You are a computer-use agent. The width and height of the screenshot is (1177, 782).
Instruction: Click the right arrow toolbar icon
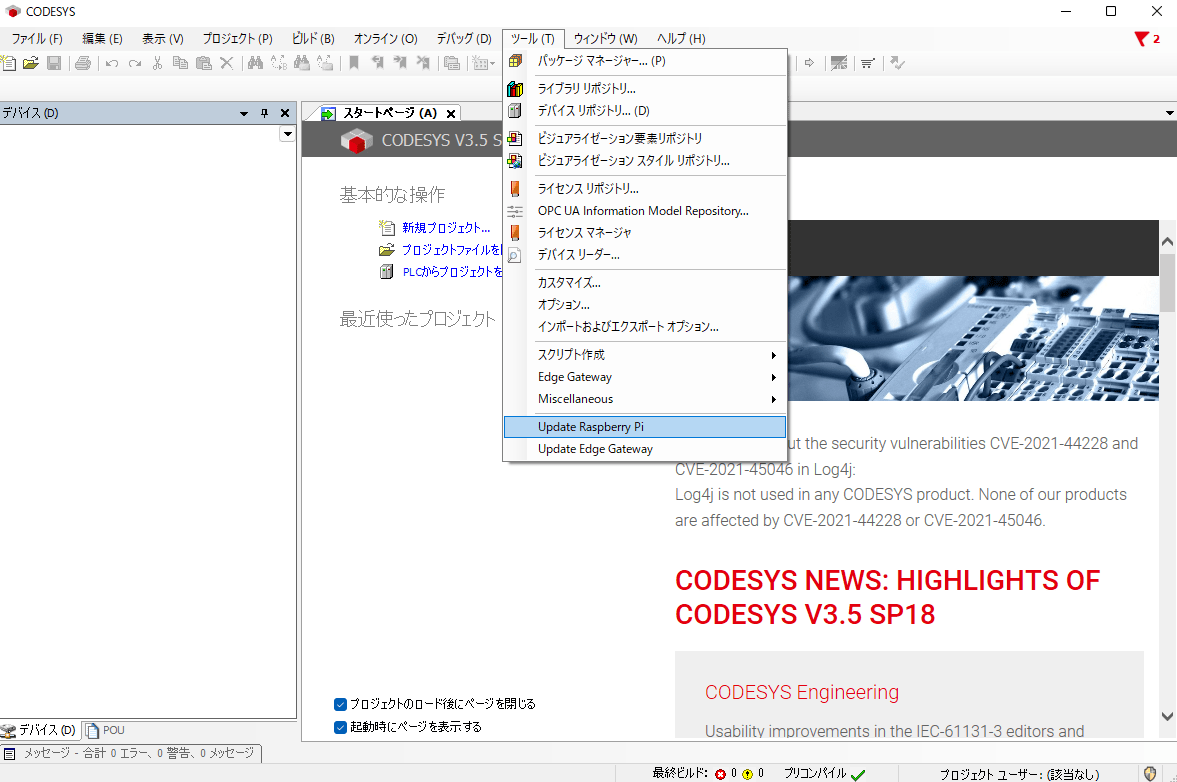click(x=809, y=63)
